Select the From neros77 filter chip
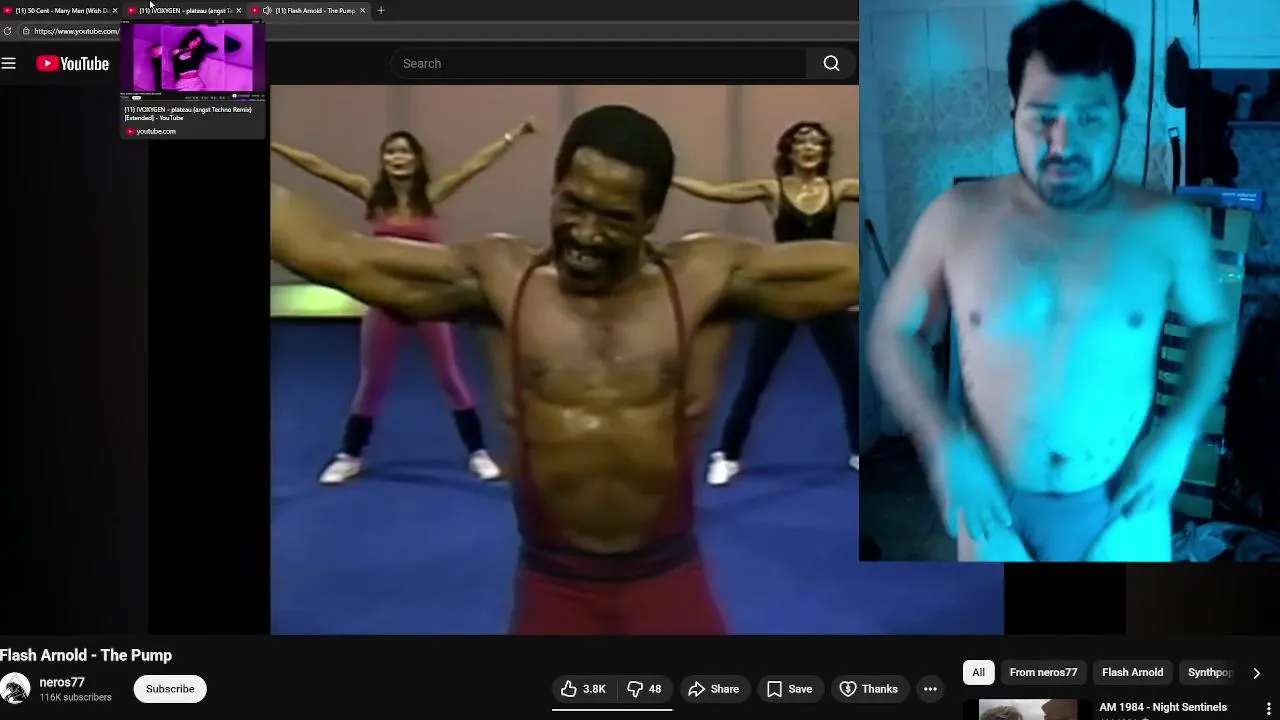 [x=1043, y=672]
